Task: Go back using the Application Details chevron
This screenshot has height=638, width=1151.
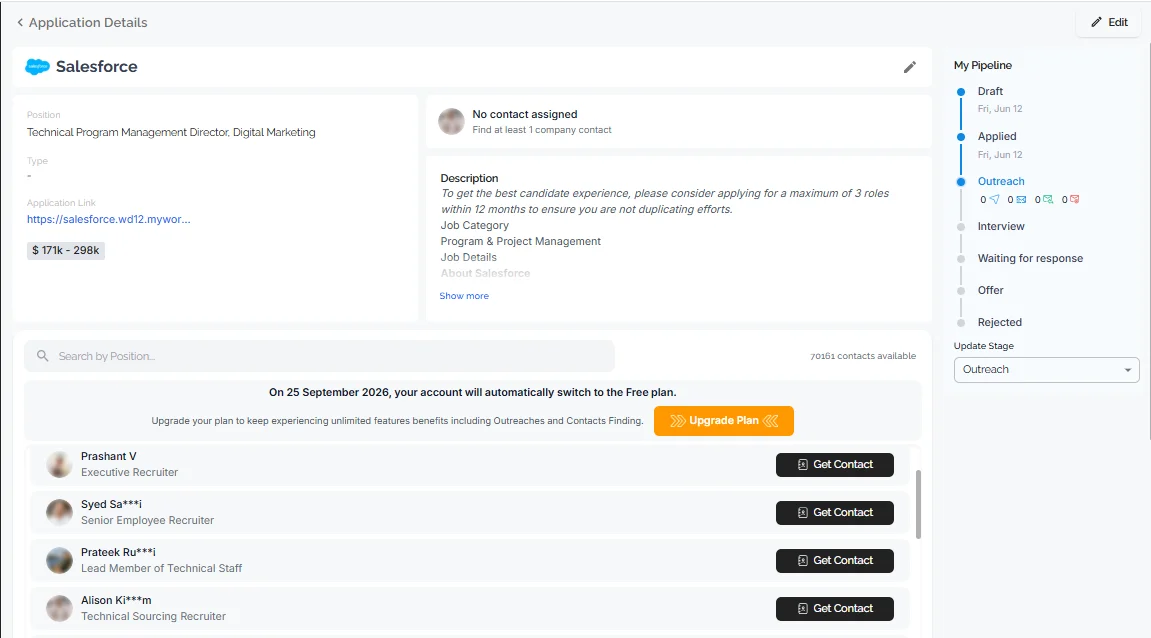Action: [20, 23]
